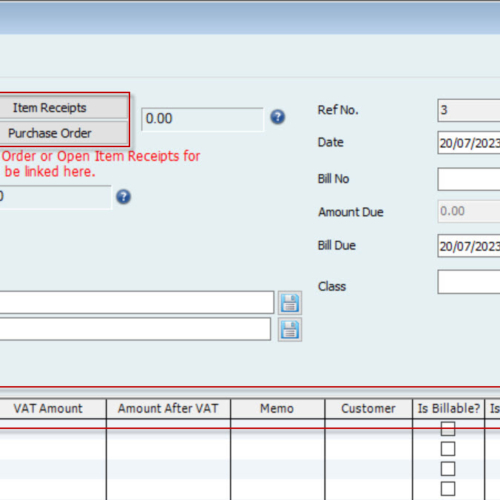Tick the second Is Billable checkbox
This screenshot has height=500, width=500.
448,449
